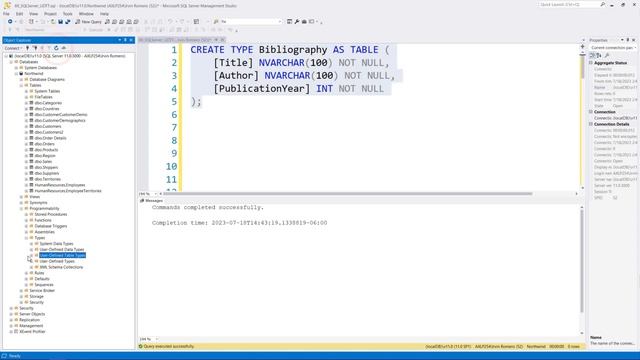Switch to the Messages results tab
The height and width of the screenshot is (360, 640).
click(x=151, y=200)
